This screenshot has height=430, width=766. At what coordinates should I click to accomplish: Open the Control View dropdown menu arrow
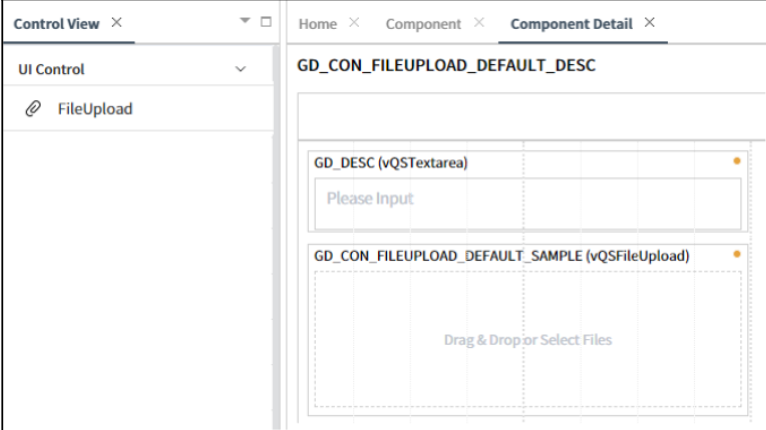(245, 21)
